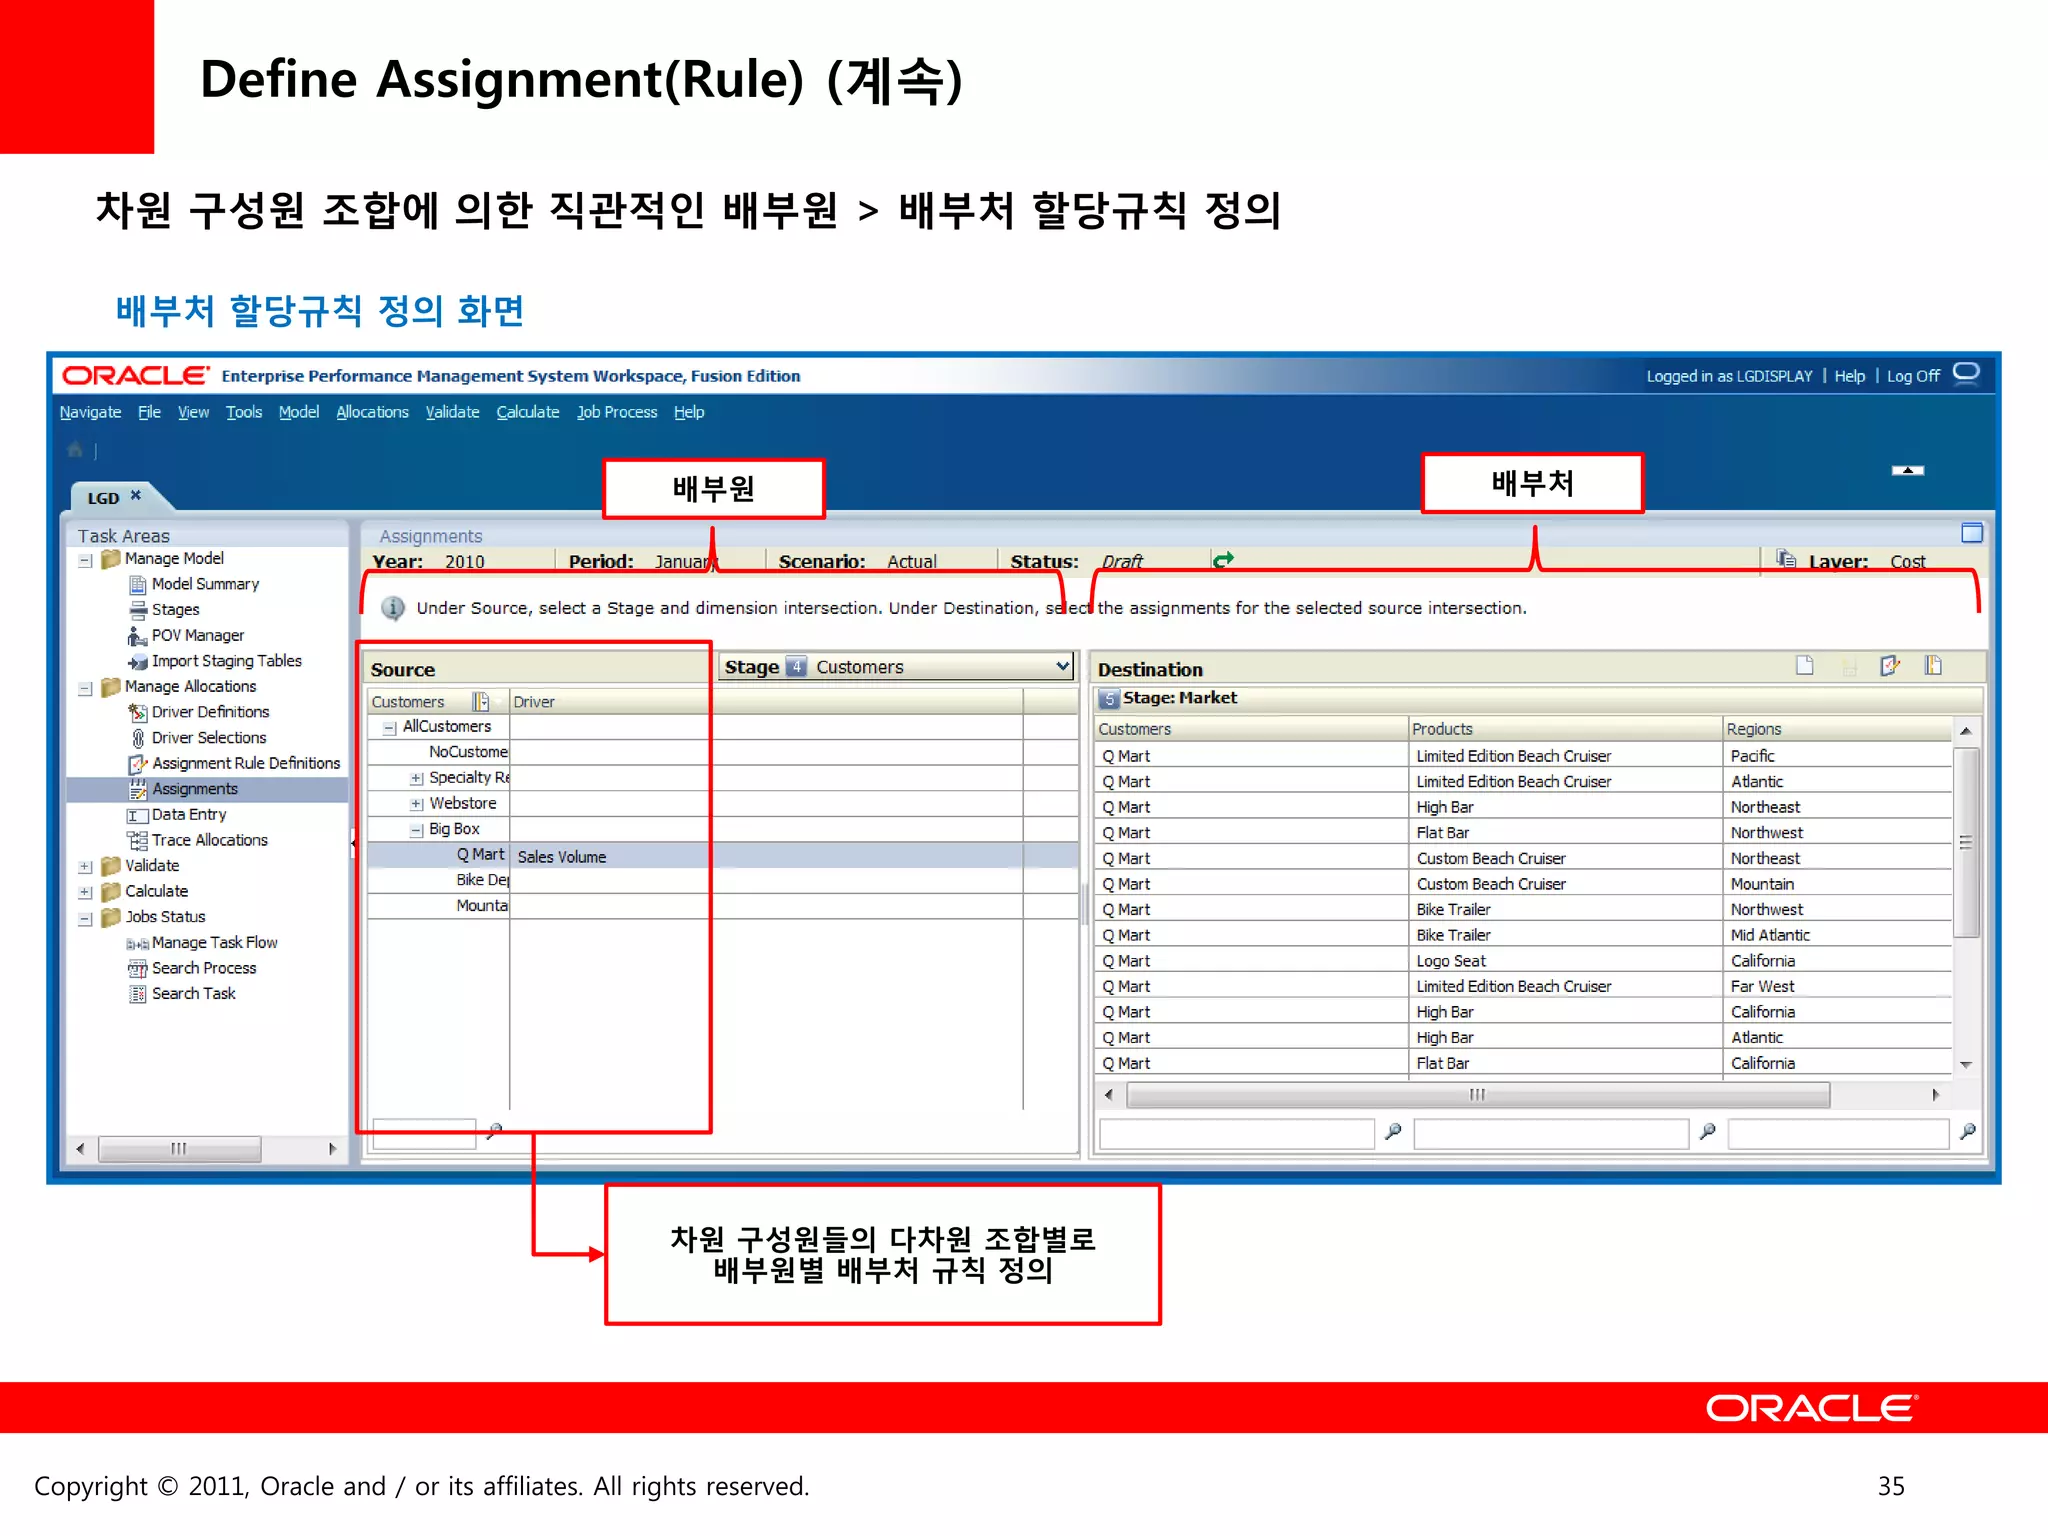Open Trace Allocations in Task Areas
The image size is (2048, 1536).
[210, 840]
